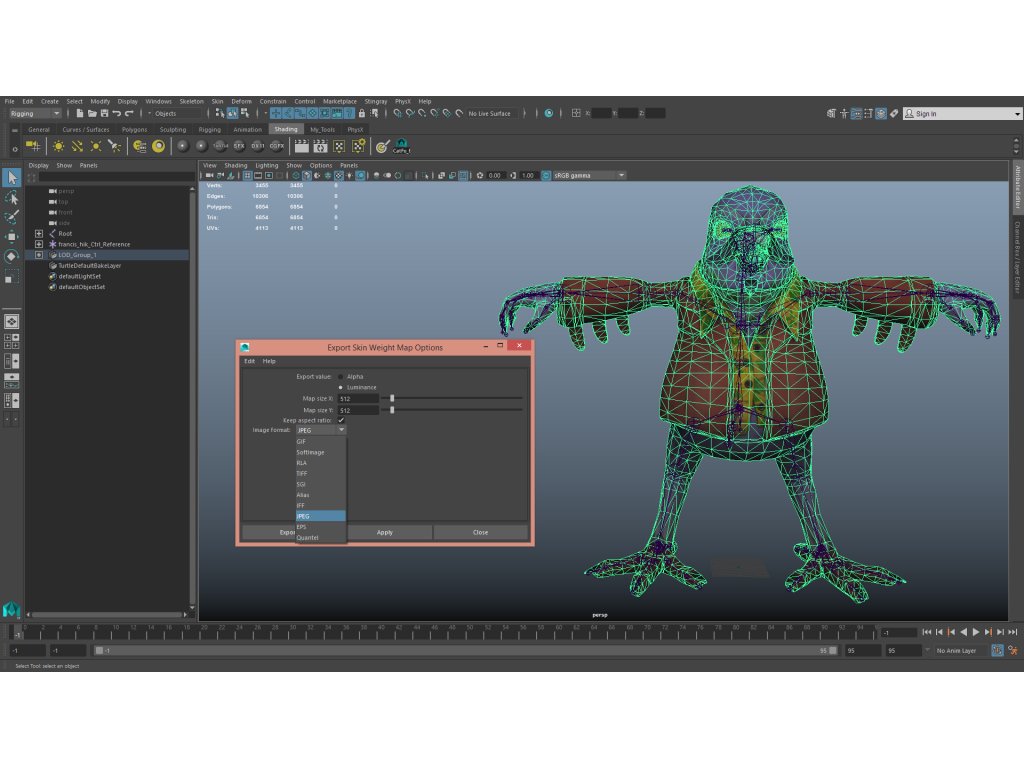Select defaultLightSet in the Outliner
The width and height of the screenshot is (1024, 768).
79,276
